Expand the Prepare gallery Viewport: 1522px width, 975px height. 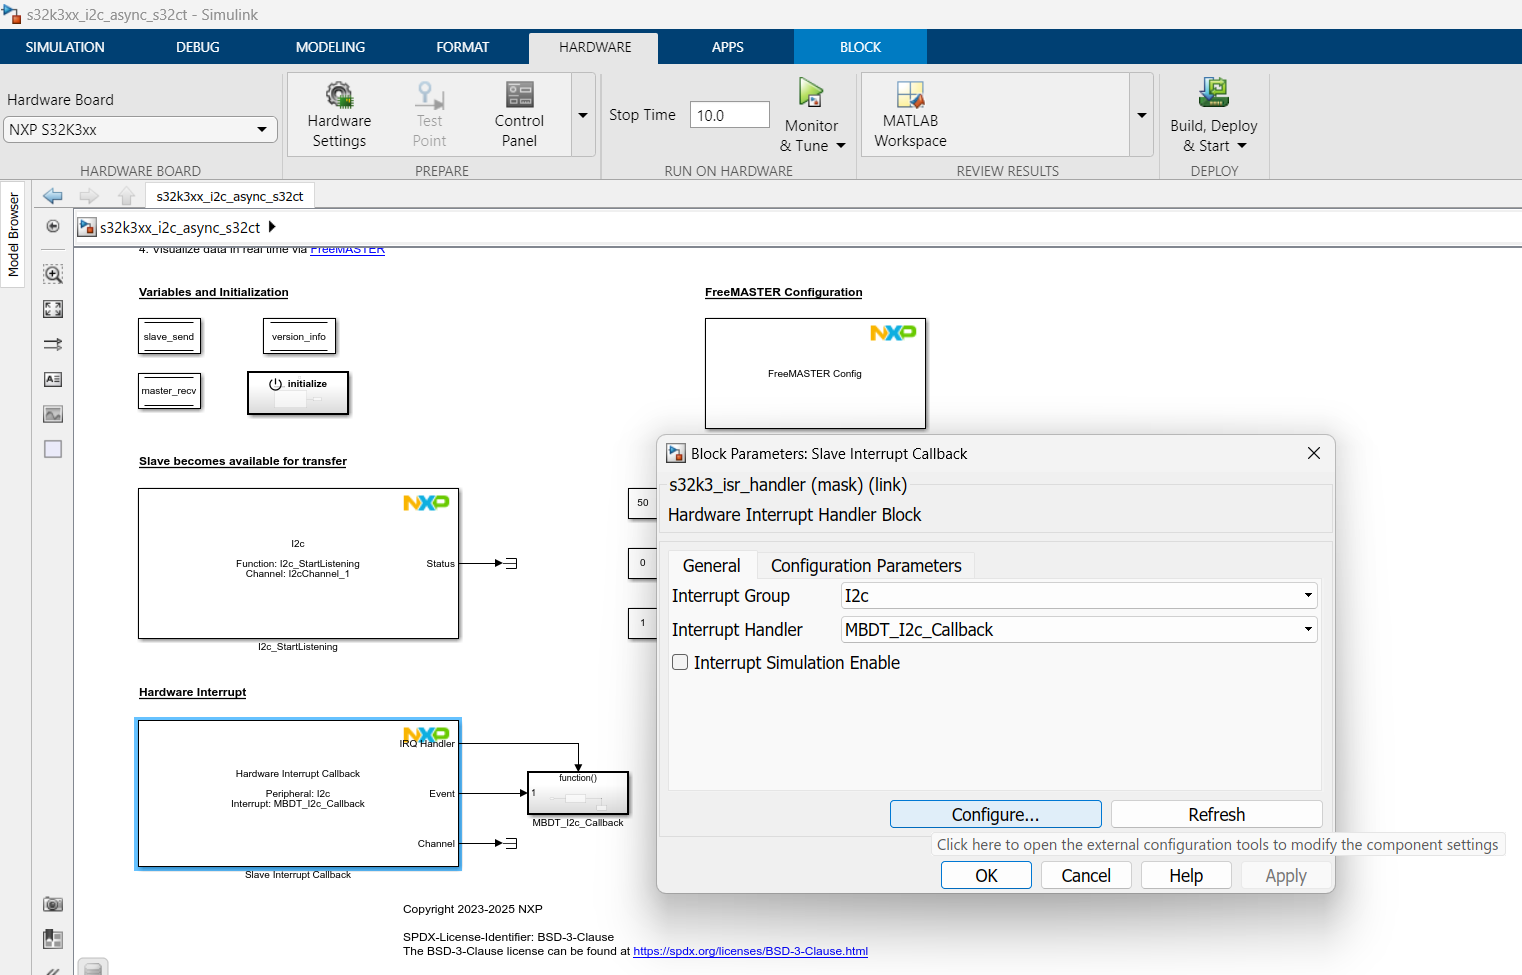pos(583,115)
